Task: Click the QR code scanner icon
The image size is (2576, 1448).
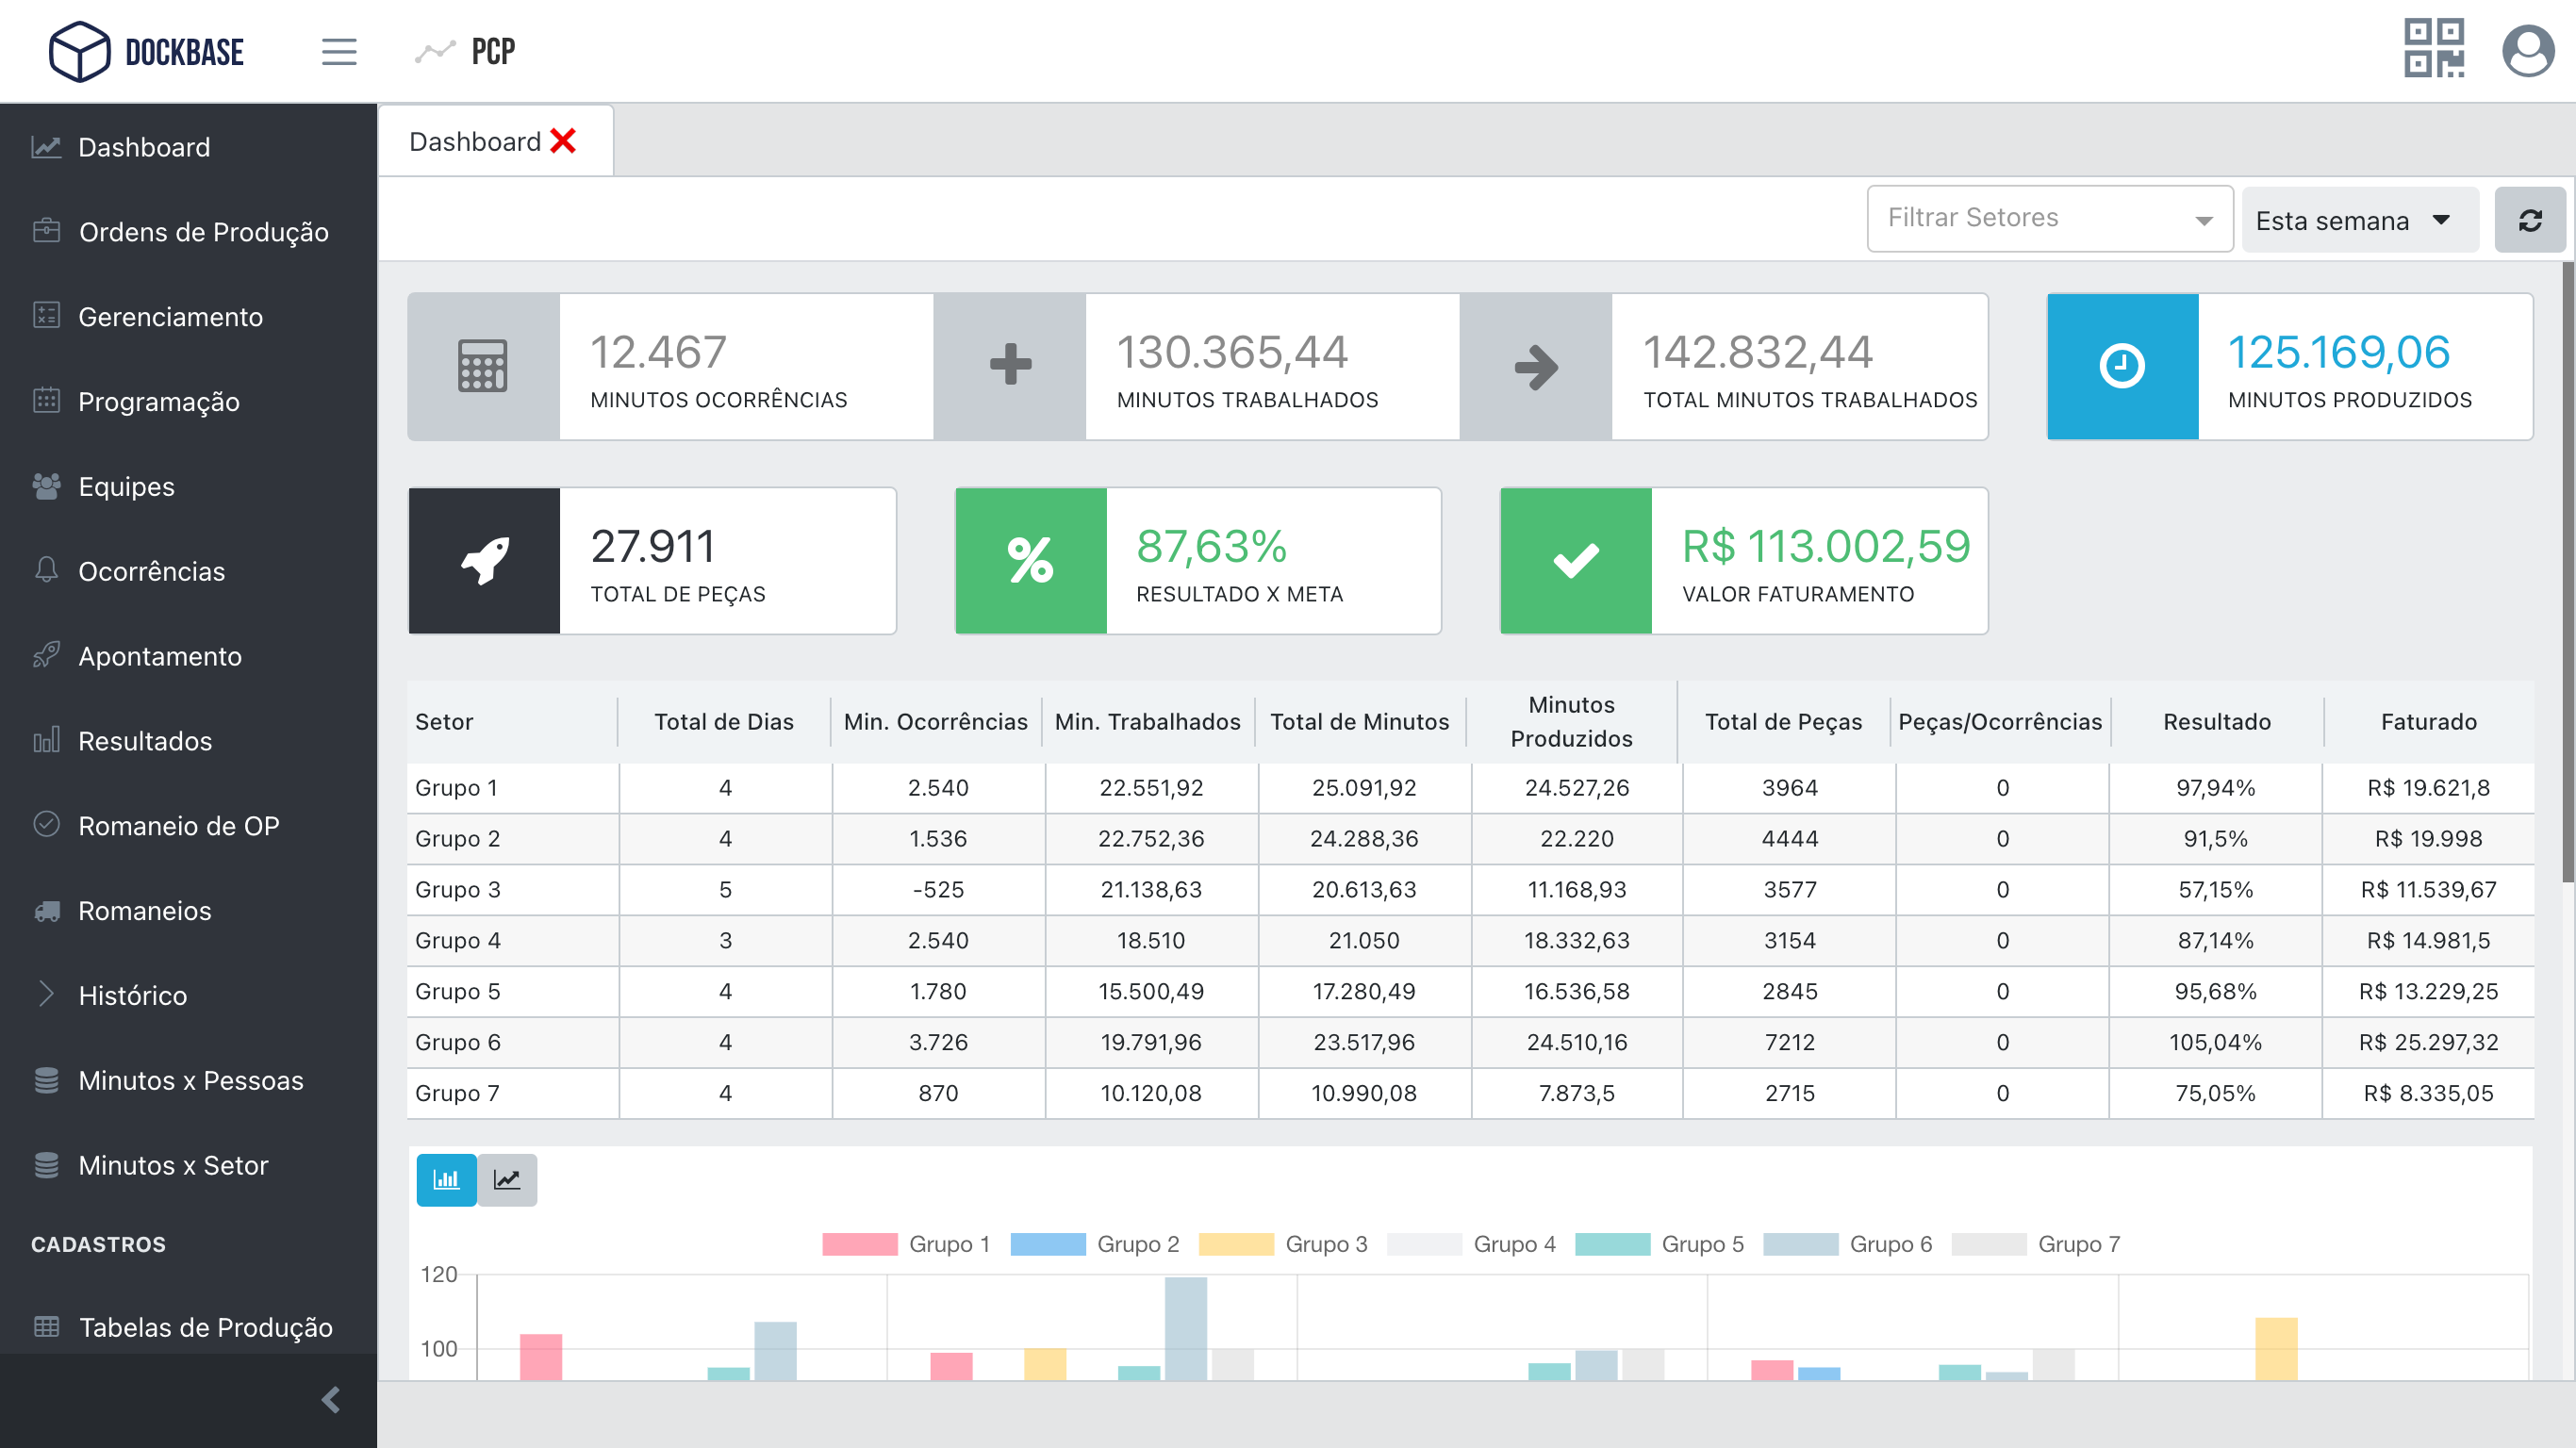Action: click(2433, 48)
